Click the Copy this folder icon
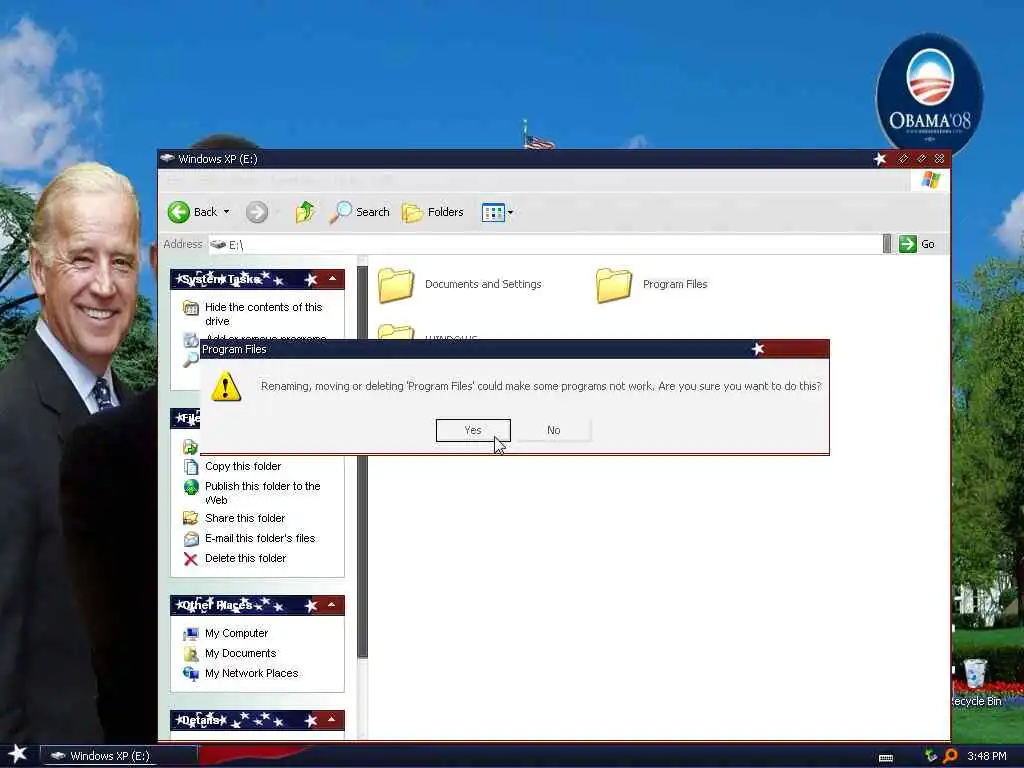1024x768 pixels. [x=191, y=467]
